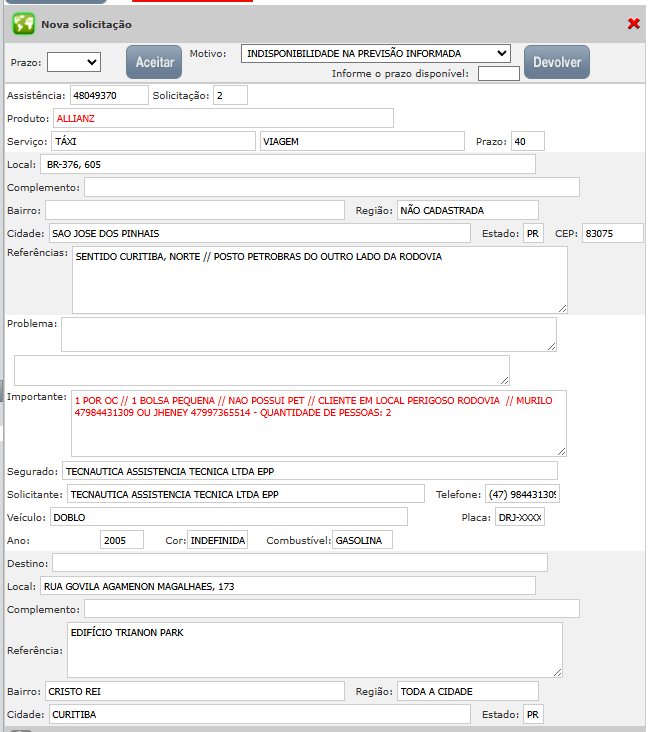Image resolution: width=660 pixels, height=732 pixels.
Task: Click the service field showing VIAGEM
Action: pos(362,141)
